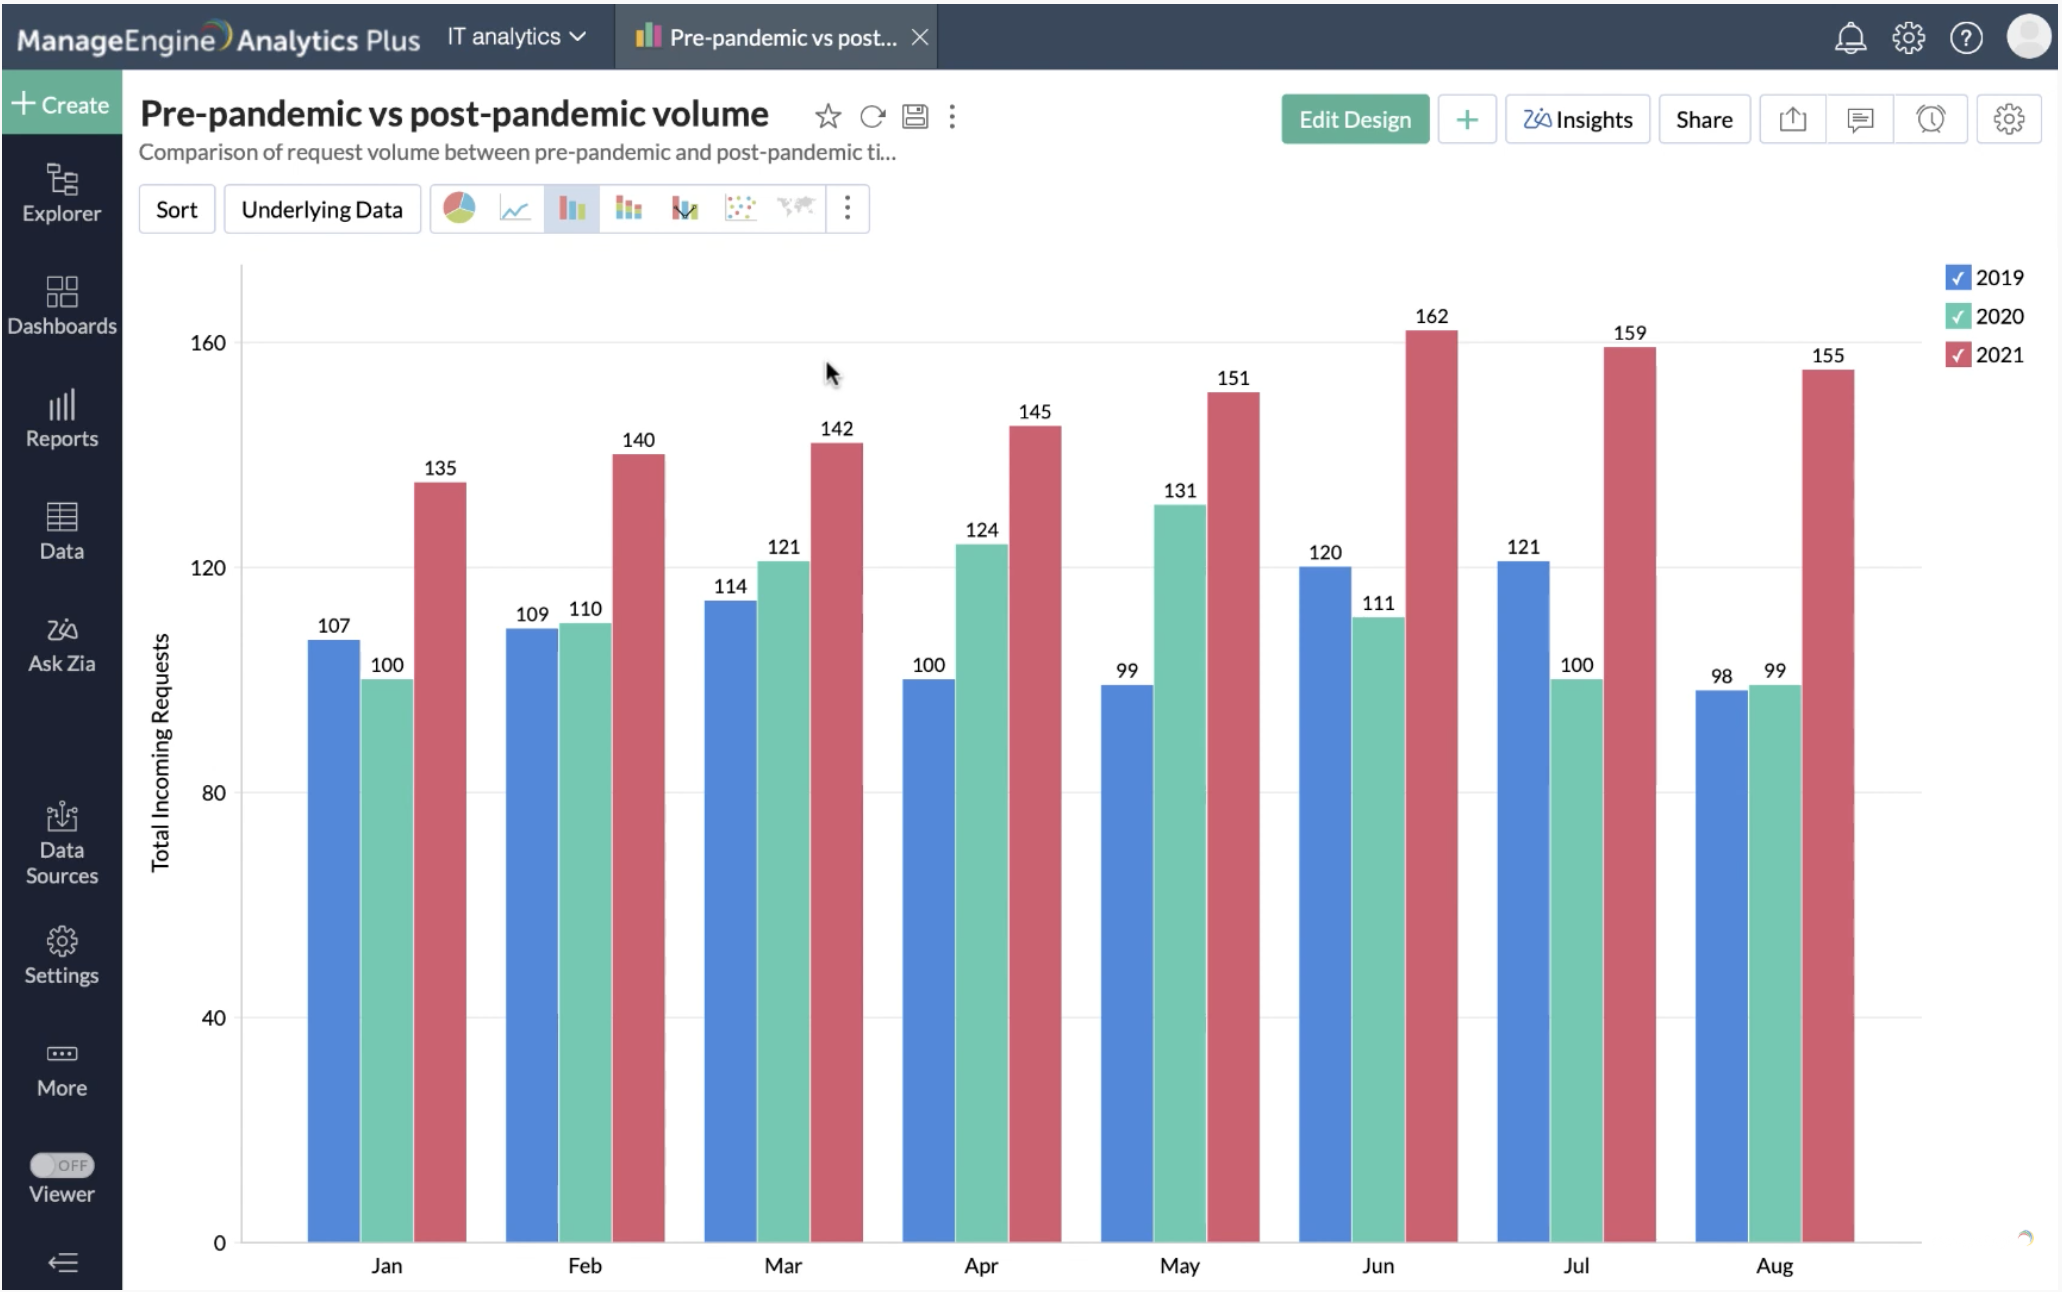Click the refresh icon beside the title

pyautogui.click(x=872, y=117)
